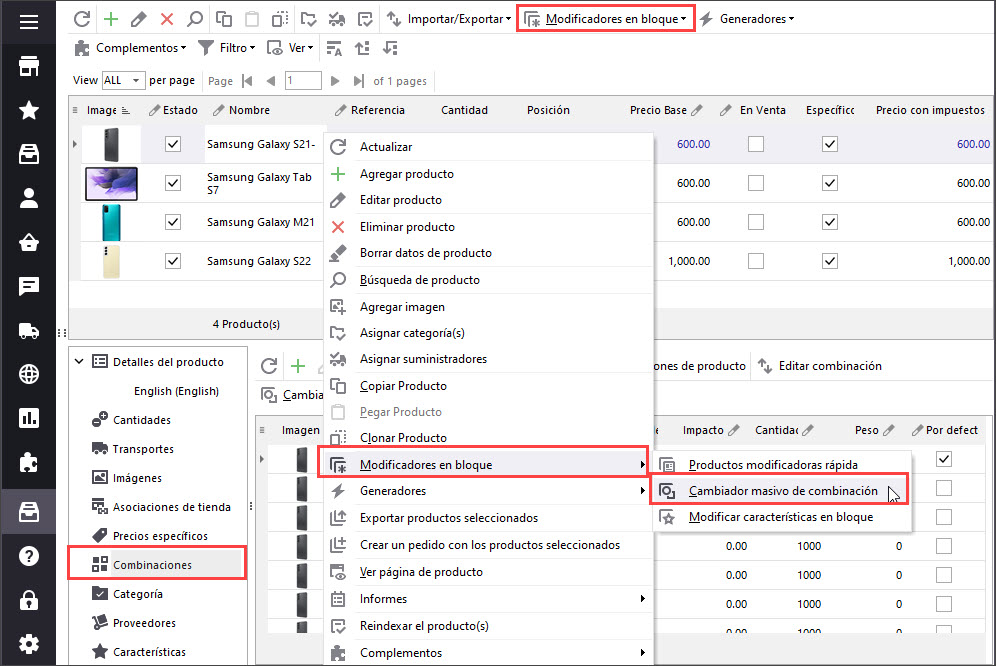This screenshot has height=666, width=996.
Task: Click the delivery truck sidebar icon
Action: pyautogui.click(x=29, y=330)
